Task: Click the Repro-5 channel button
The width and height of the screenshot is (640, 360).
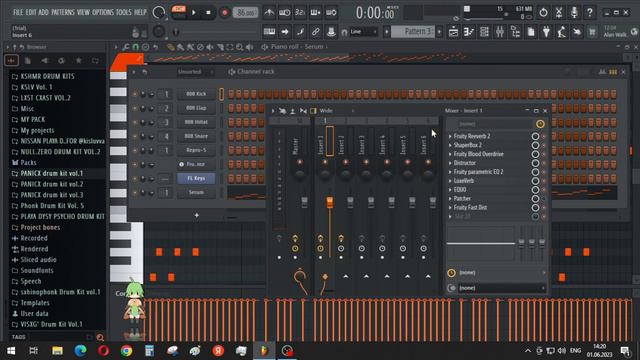Action: (x=196, y=150)
